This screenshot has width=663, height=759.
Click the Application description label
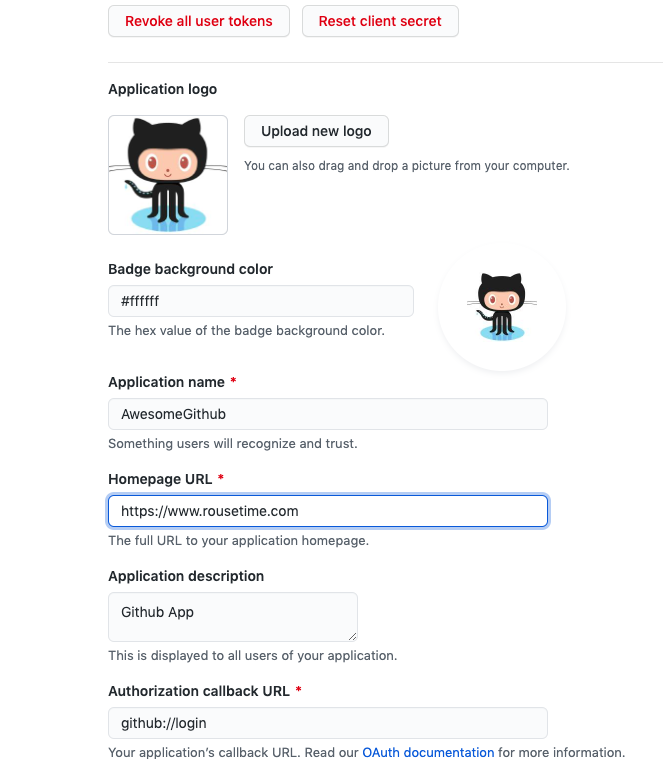point(186,576)
